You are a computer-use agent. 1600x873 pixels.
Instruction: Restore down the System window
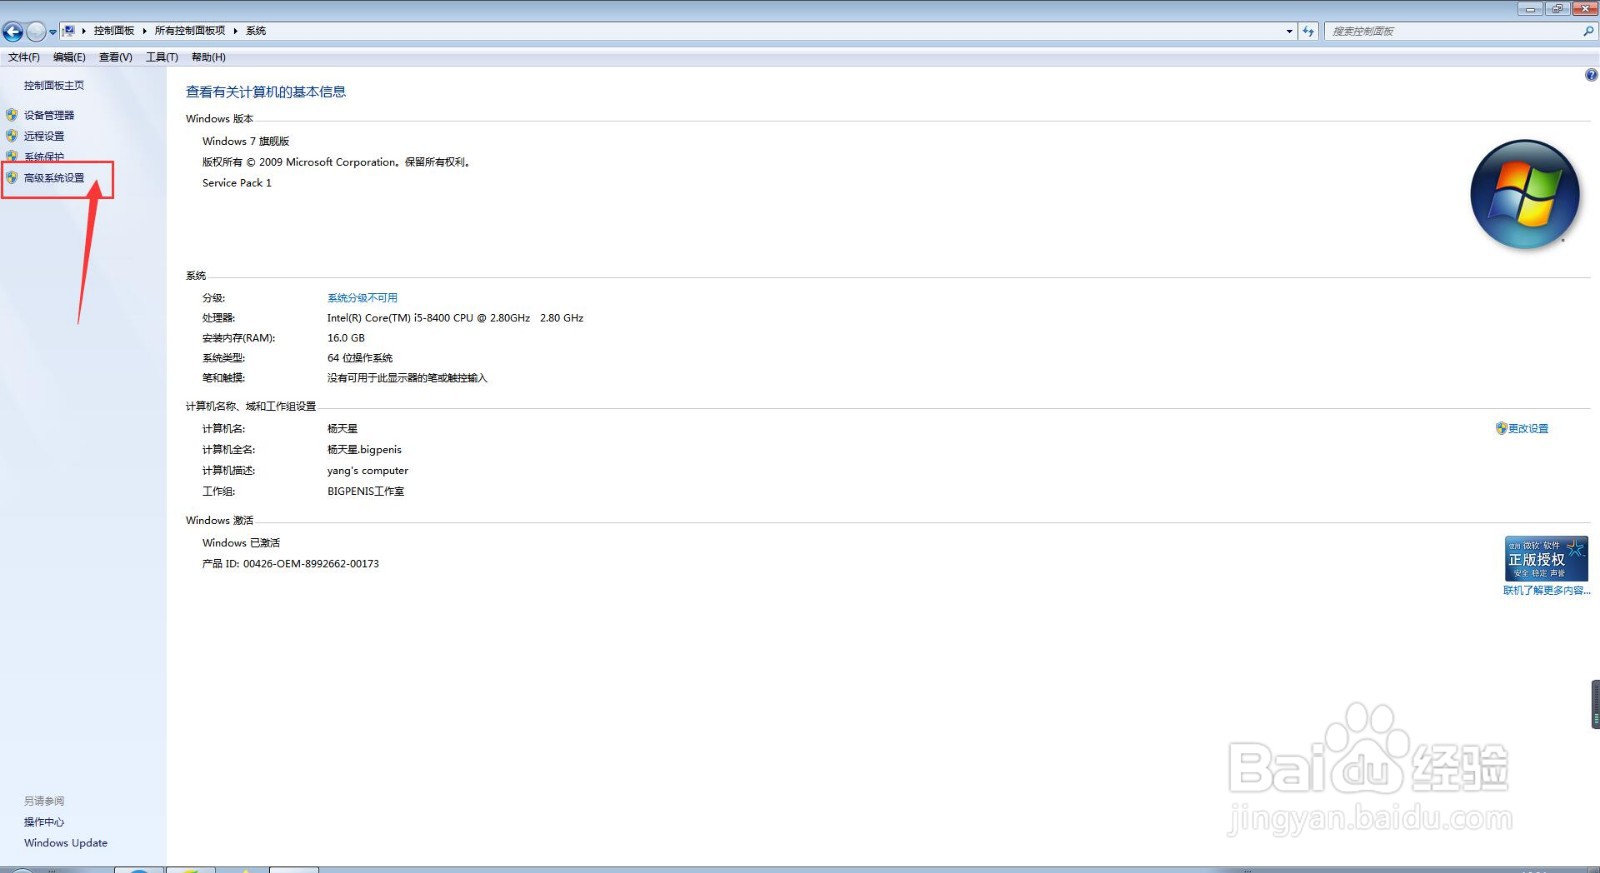(x=1557, y=8)
